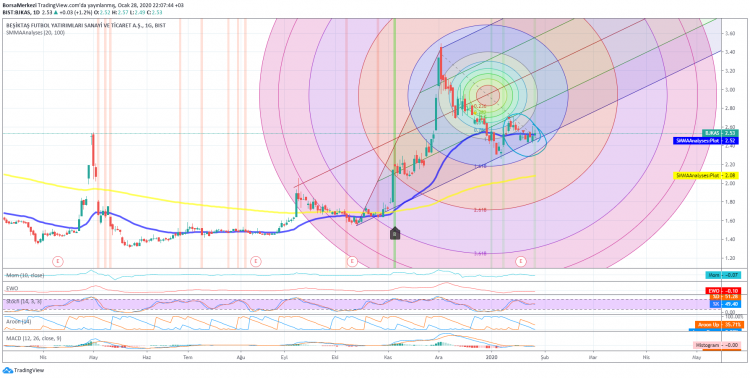Click the earnings E marker near Eki
Viewport: 750px width, 378px height.
[352, 261]
